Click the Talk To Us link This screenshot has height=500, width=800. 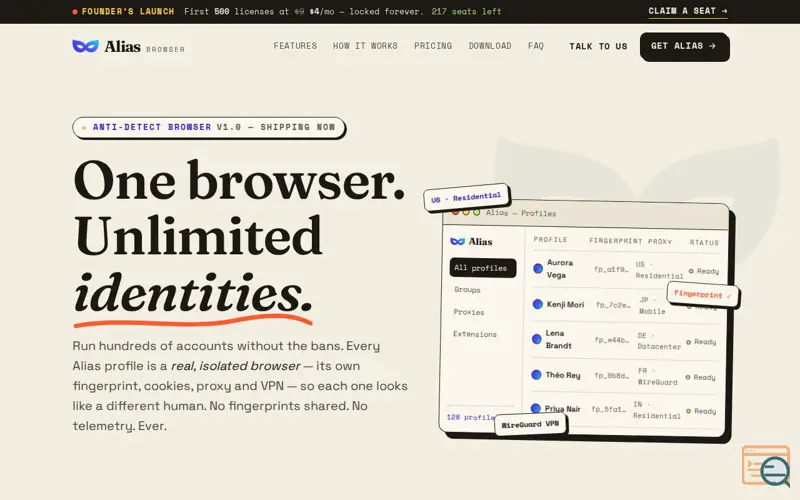click(x=598, y=46)
